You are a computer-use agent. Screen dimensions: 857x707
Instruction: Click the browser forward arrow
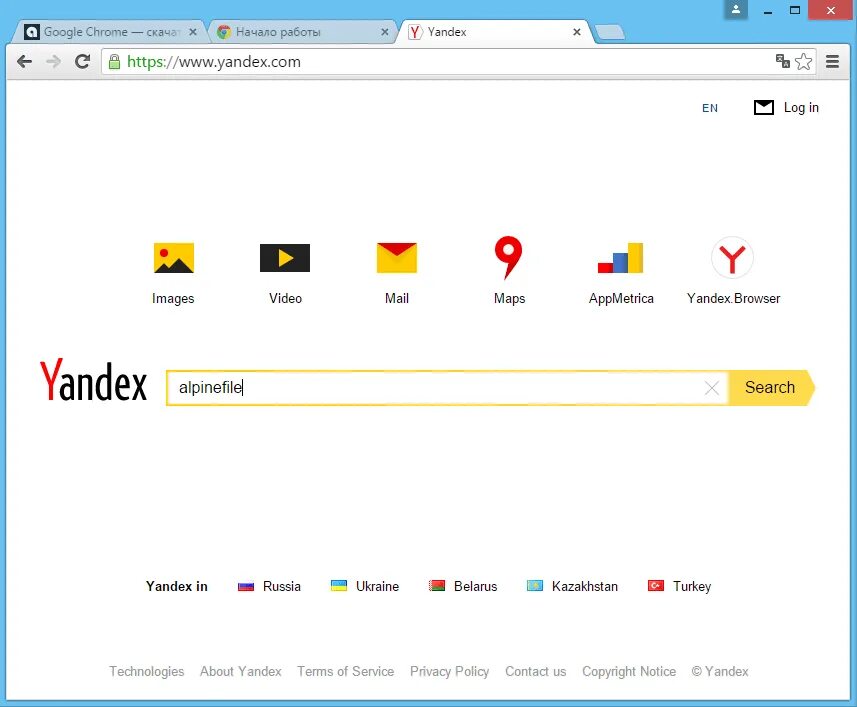click(54, 62)
